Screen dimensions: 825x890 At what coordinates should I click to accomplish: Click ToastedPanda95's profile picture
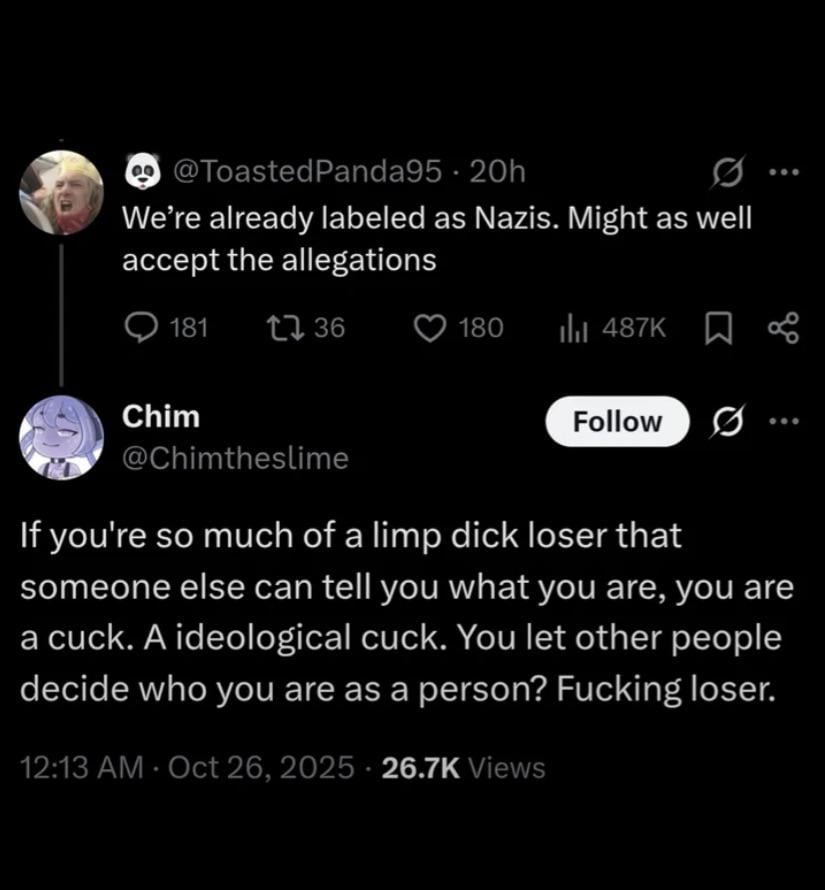tap(61, 191)
